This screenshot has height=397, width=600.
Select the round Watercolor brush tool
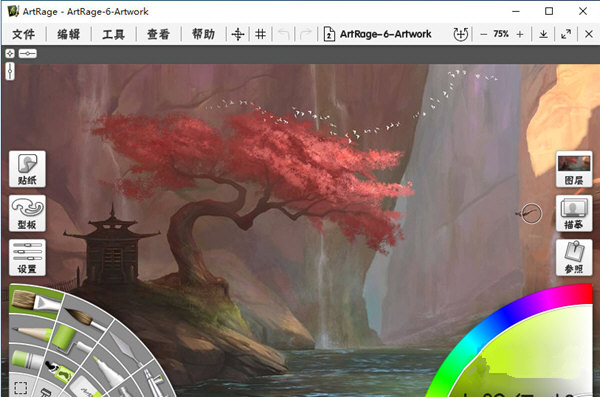tap(85, 319)
